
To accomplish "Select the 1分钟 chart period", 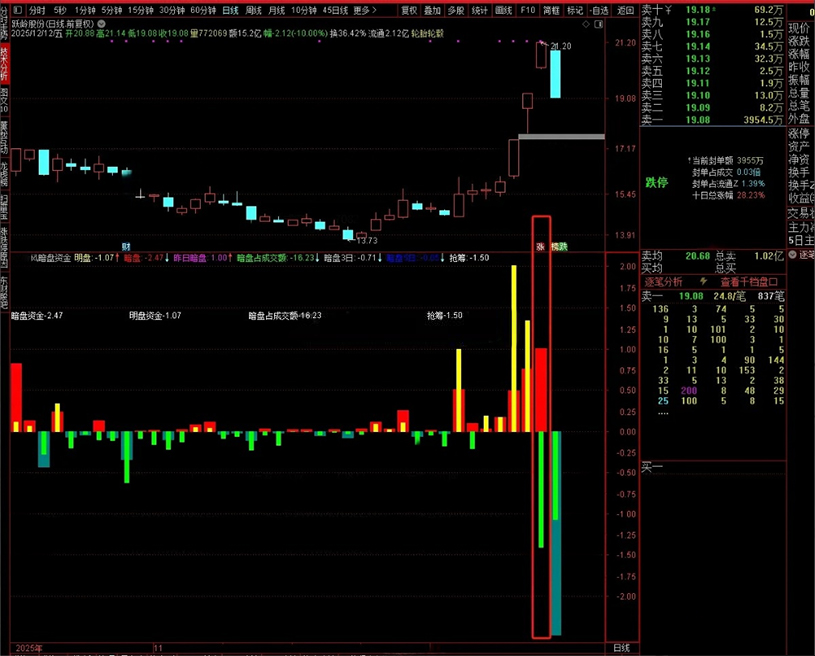I will coord(85,10).
